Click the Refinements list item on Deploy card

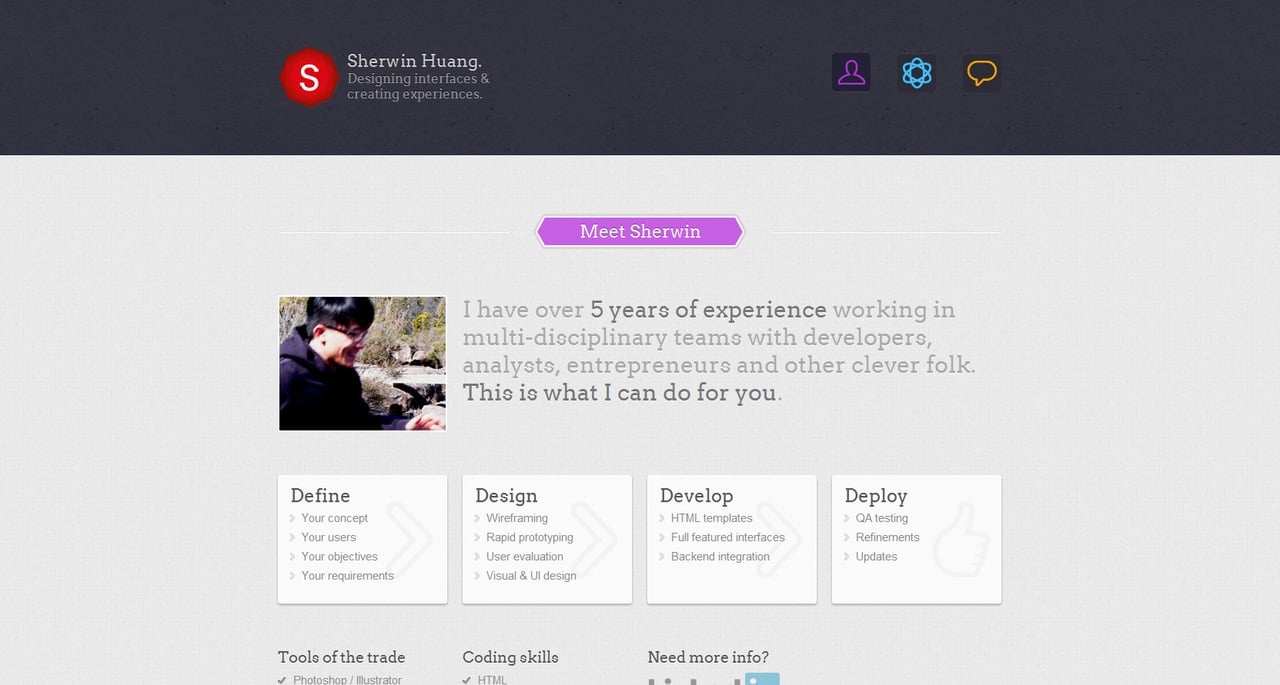tap(886, 537)
